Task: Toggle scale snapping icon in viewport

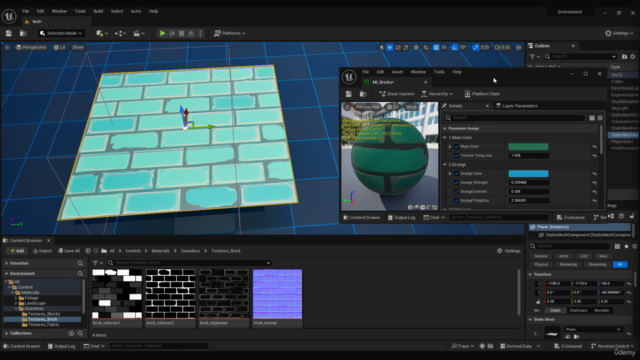Action: point(476,47)
